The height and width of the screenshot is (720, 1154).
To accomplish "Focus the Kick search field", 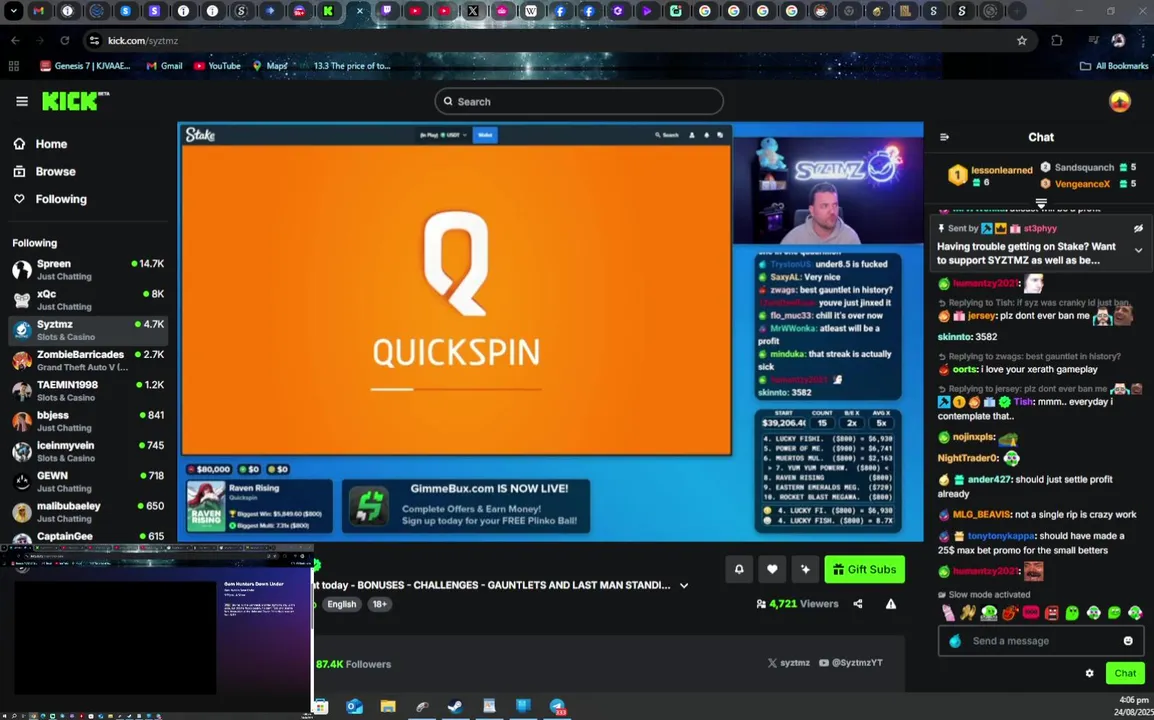I will point(578,102).
